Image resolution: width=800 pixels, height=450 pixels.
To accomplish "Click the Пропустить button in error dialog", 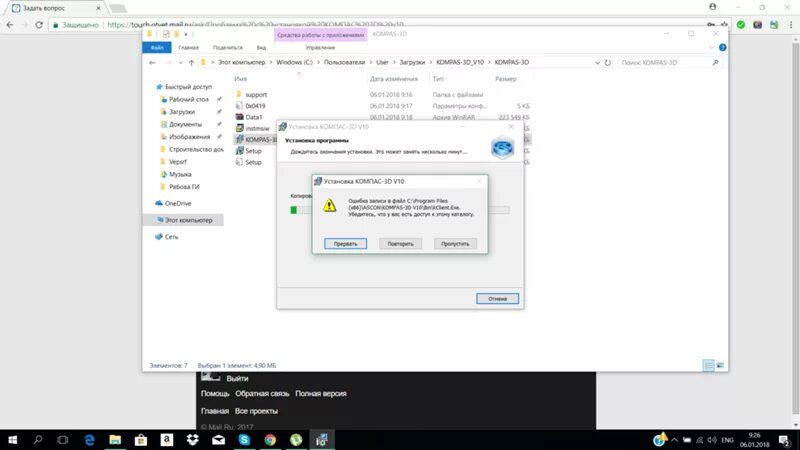I will [455, 244].
